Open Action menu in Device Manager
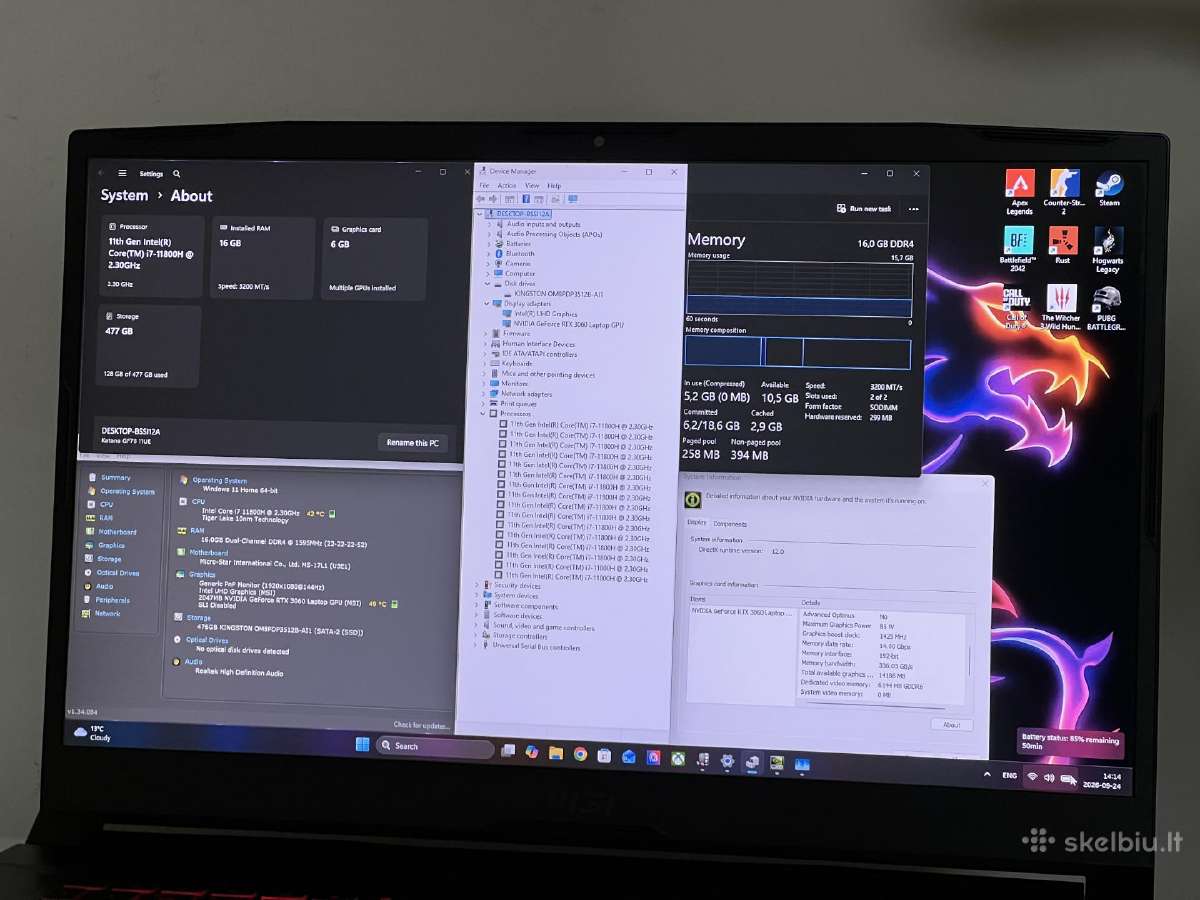 507,186
